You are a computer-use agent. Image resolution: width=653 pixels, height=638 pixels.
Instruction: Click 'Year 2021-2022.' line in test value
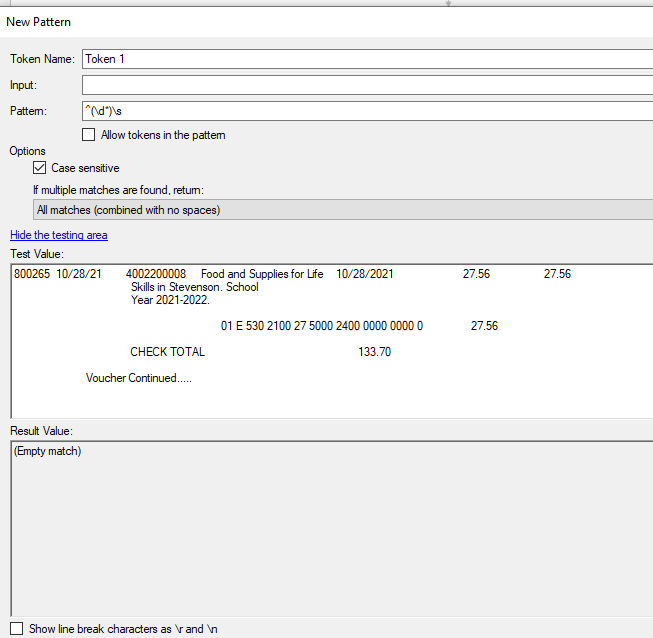170,300
